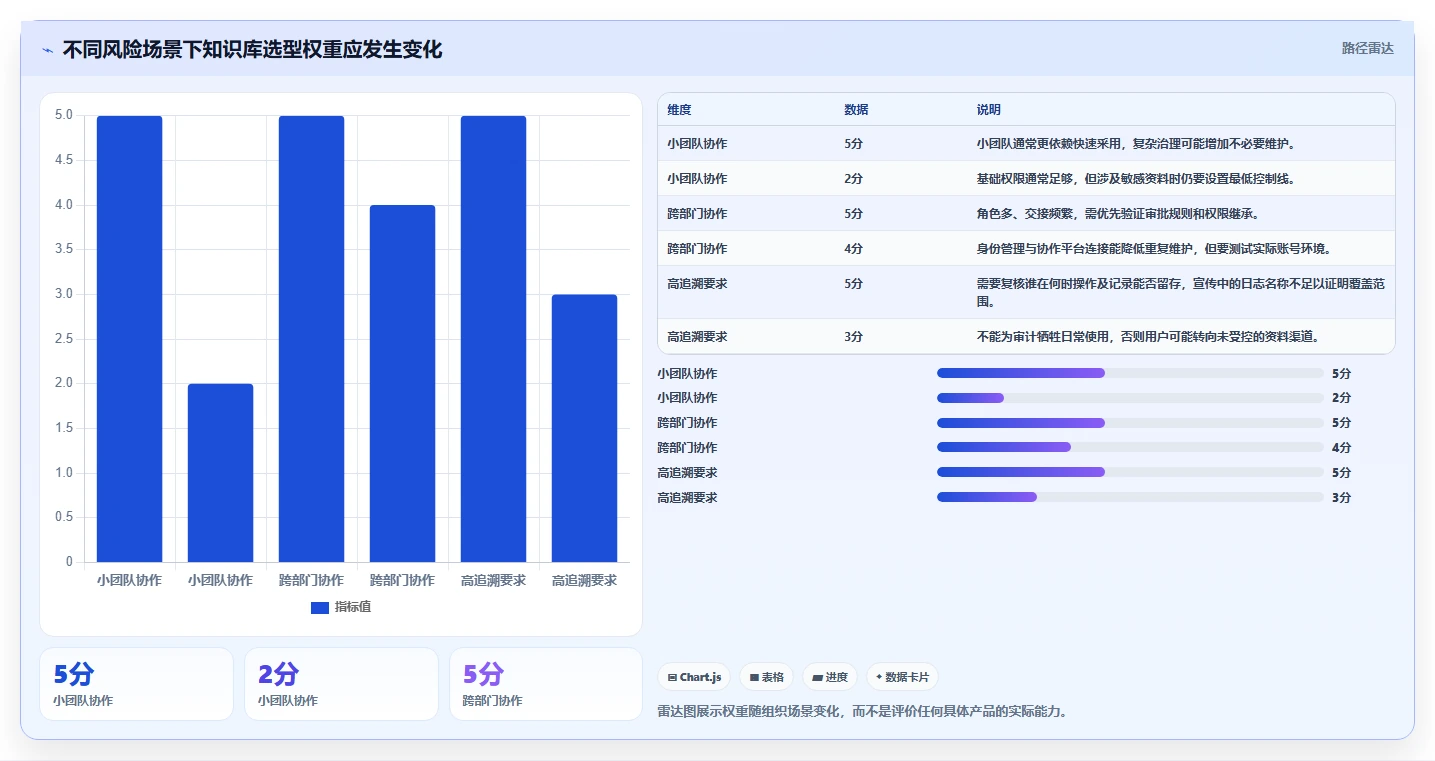Image resolution: width=1435 pixels, height=761 pixels.
Task: Click the 数据 column header
Action: [856, 110]
